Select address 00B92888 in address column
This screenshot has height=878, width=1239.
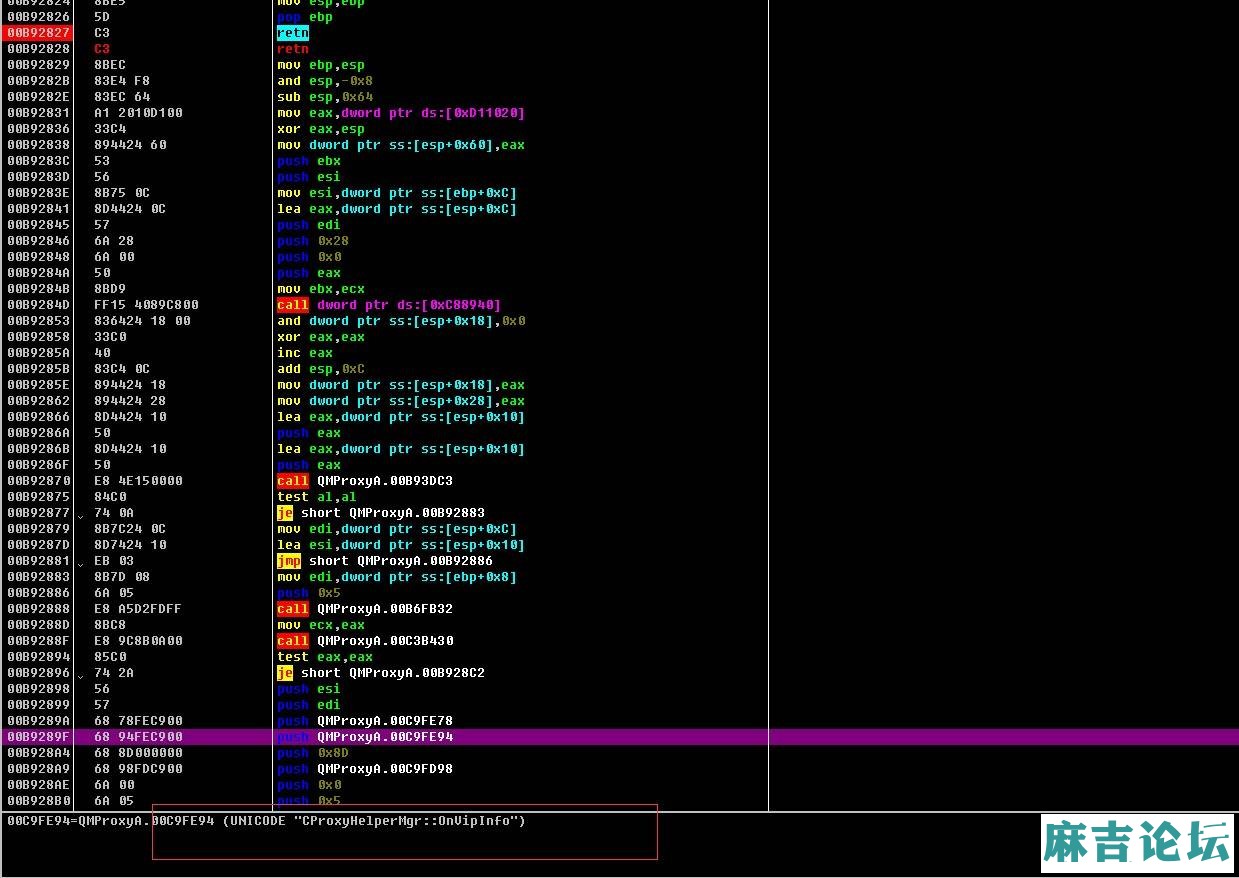[x=38, y=609]
